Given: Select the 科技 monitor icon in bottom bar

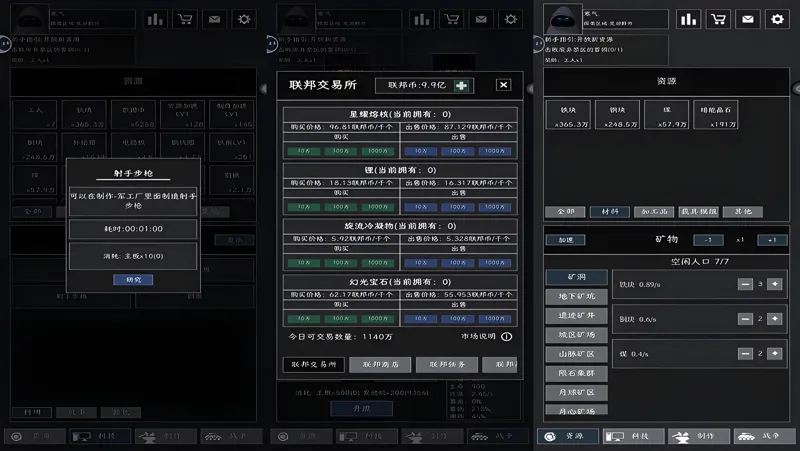Looking at the screenshot, I should pyautogui.click(x=627, y=436).
